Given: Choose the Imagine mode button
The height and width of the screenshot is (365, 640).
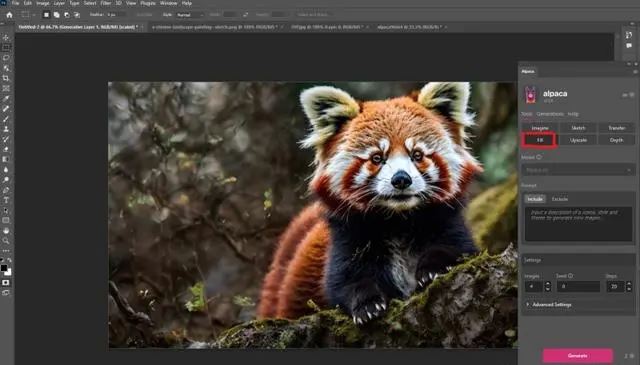Looking at the screenshot, I should coord(540,128).
